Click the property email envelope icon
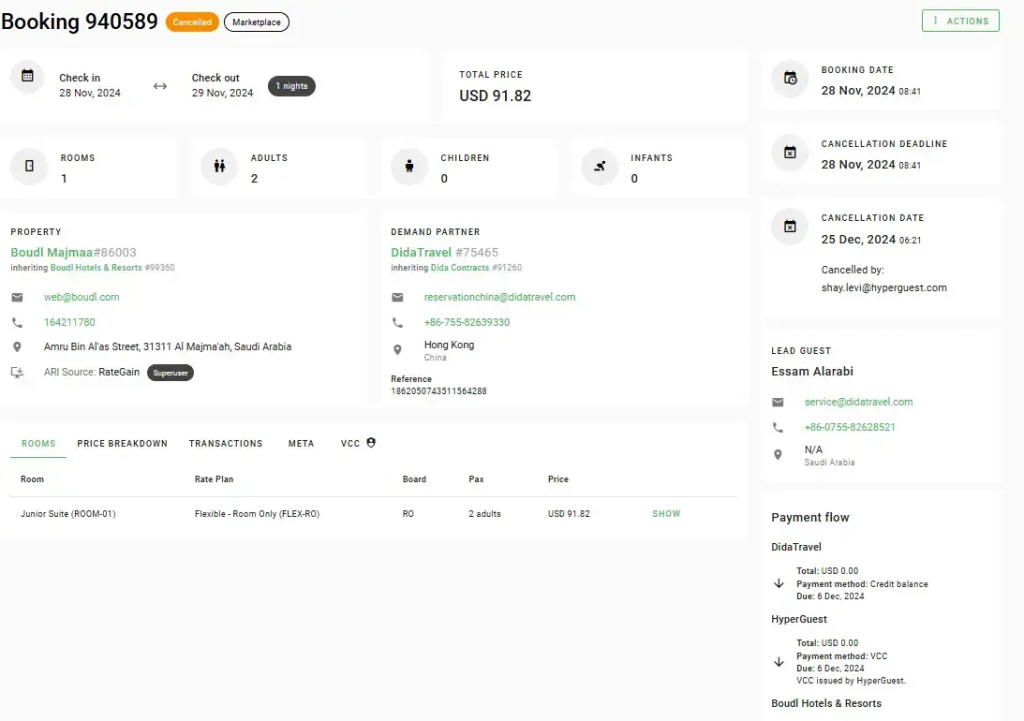This screenshot has width=1024, height=721. 17,297
